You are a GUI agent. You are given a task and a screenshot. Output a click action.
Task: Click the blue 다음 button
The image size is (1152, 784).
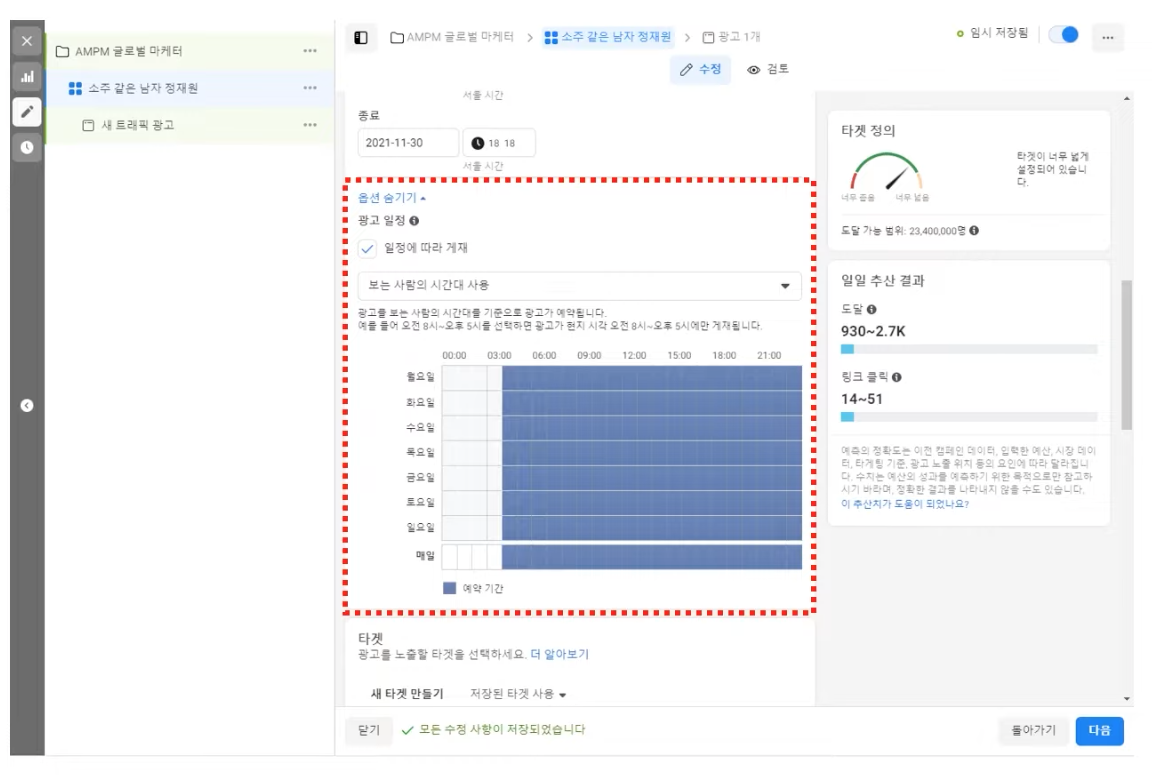[1099, 731]
